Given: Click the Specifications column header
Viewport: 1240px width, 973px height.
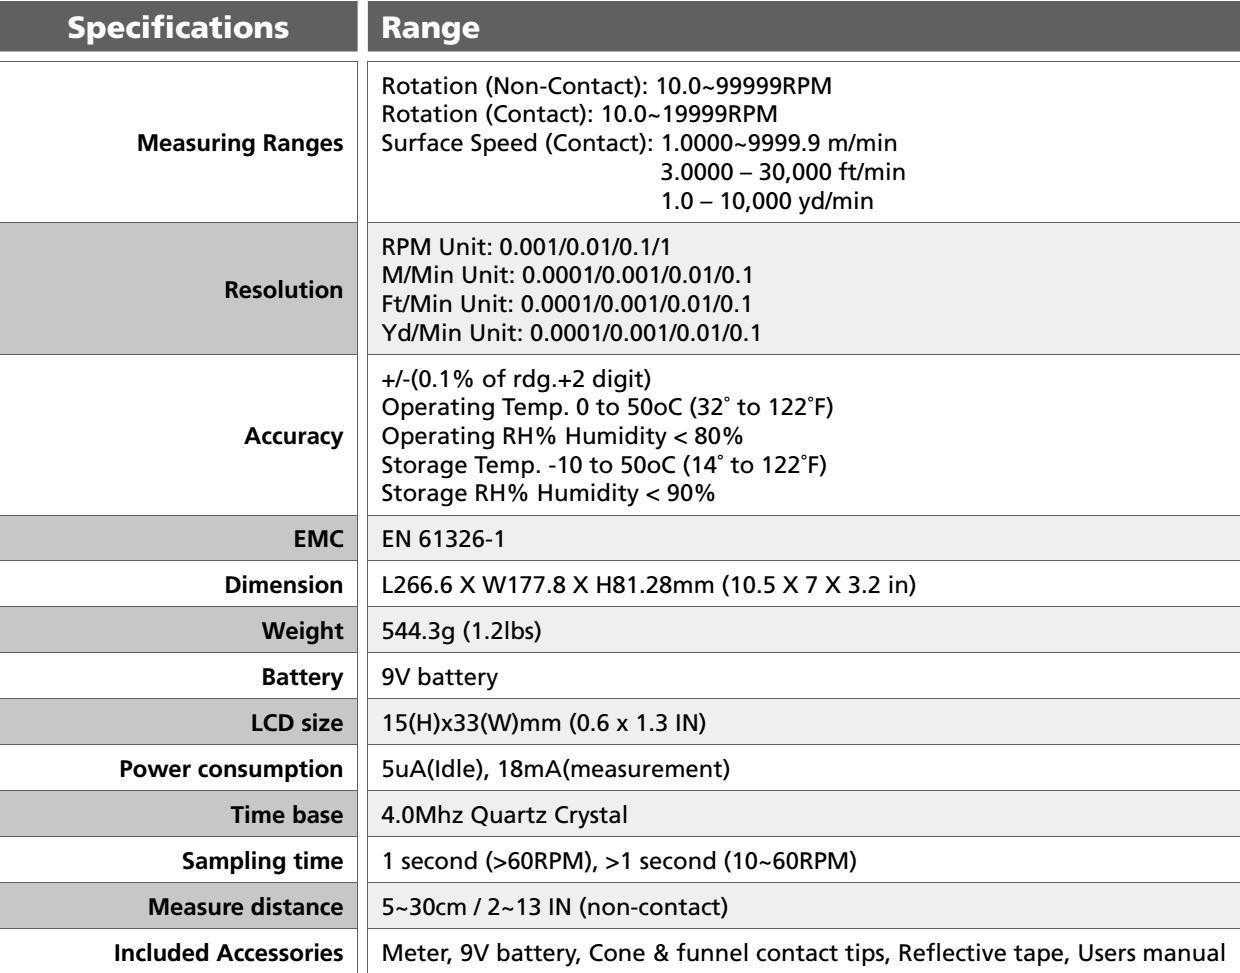Looking at the screenshot, I should (x=178, y=26).
